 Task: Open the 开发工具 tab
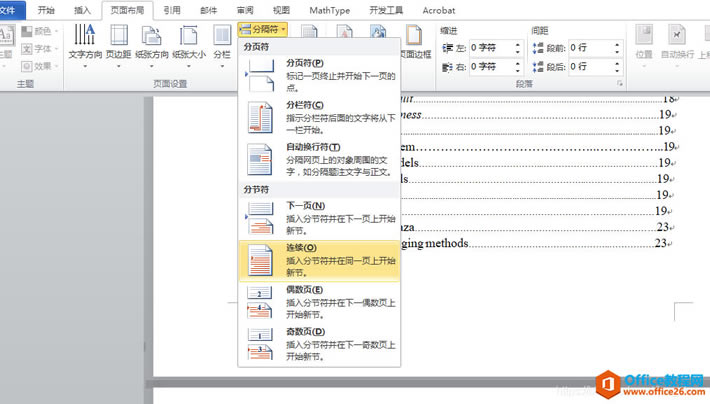(x=386, y=10)
